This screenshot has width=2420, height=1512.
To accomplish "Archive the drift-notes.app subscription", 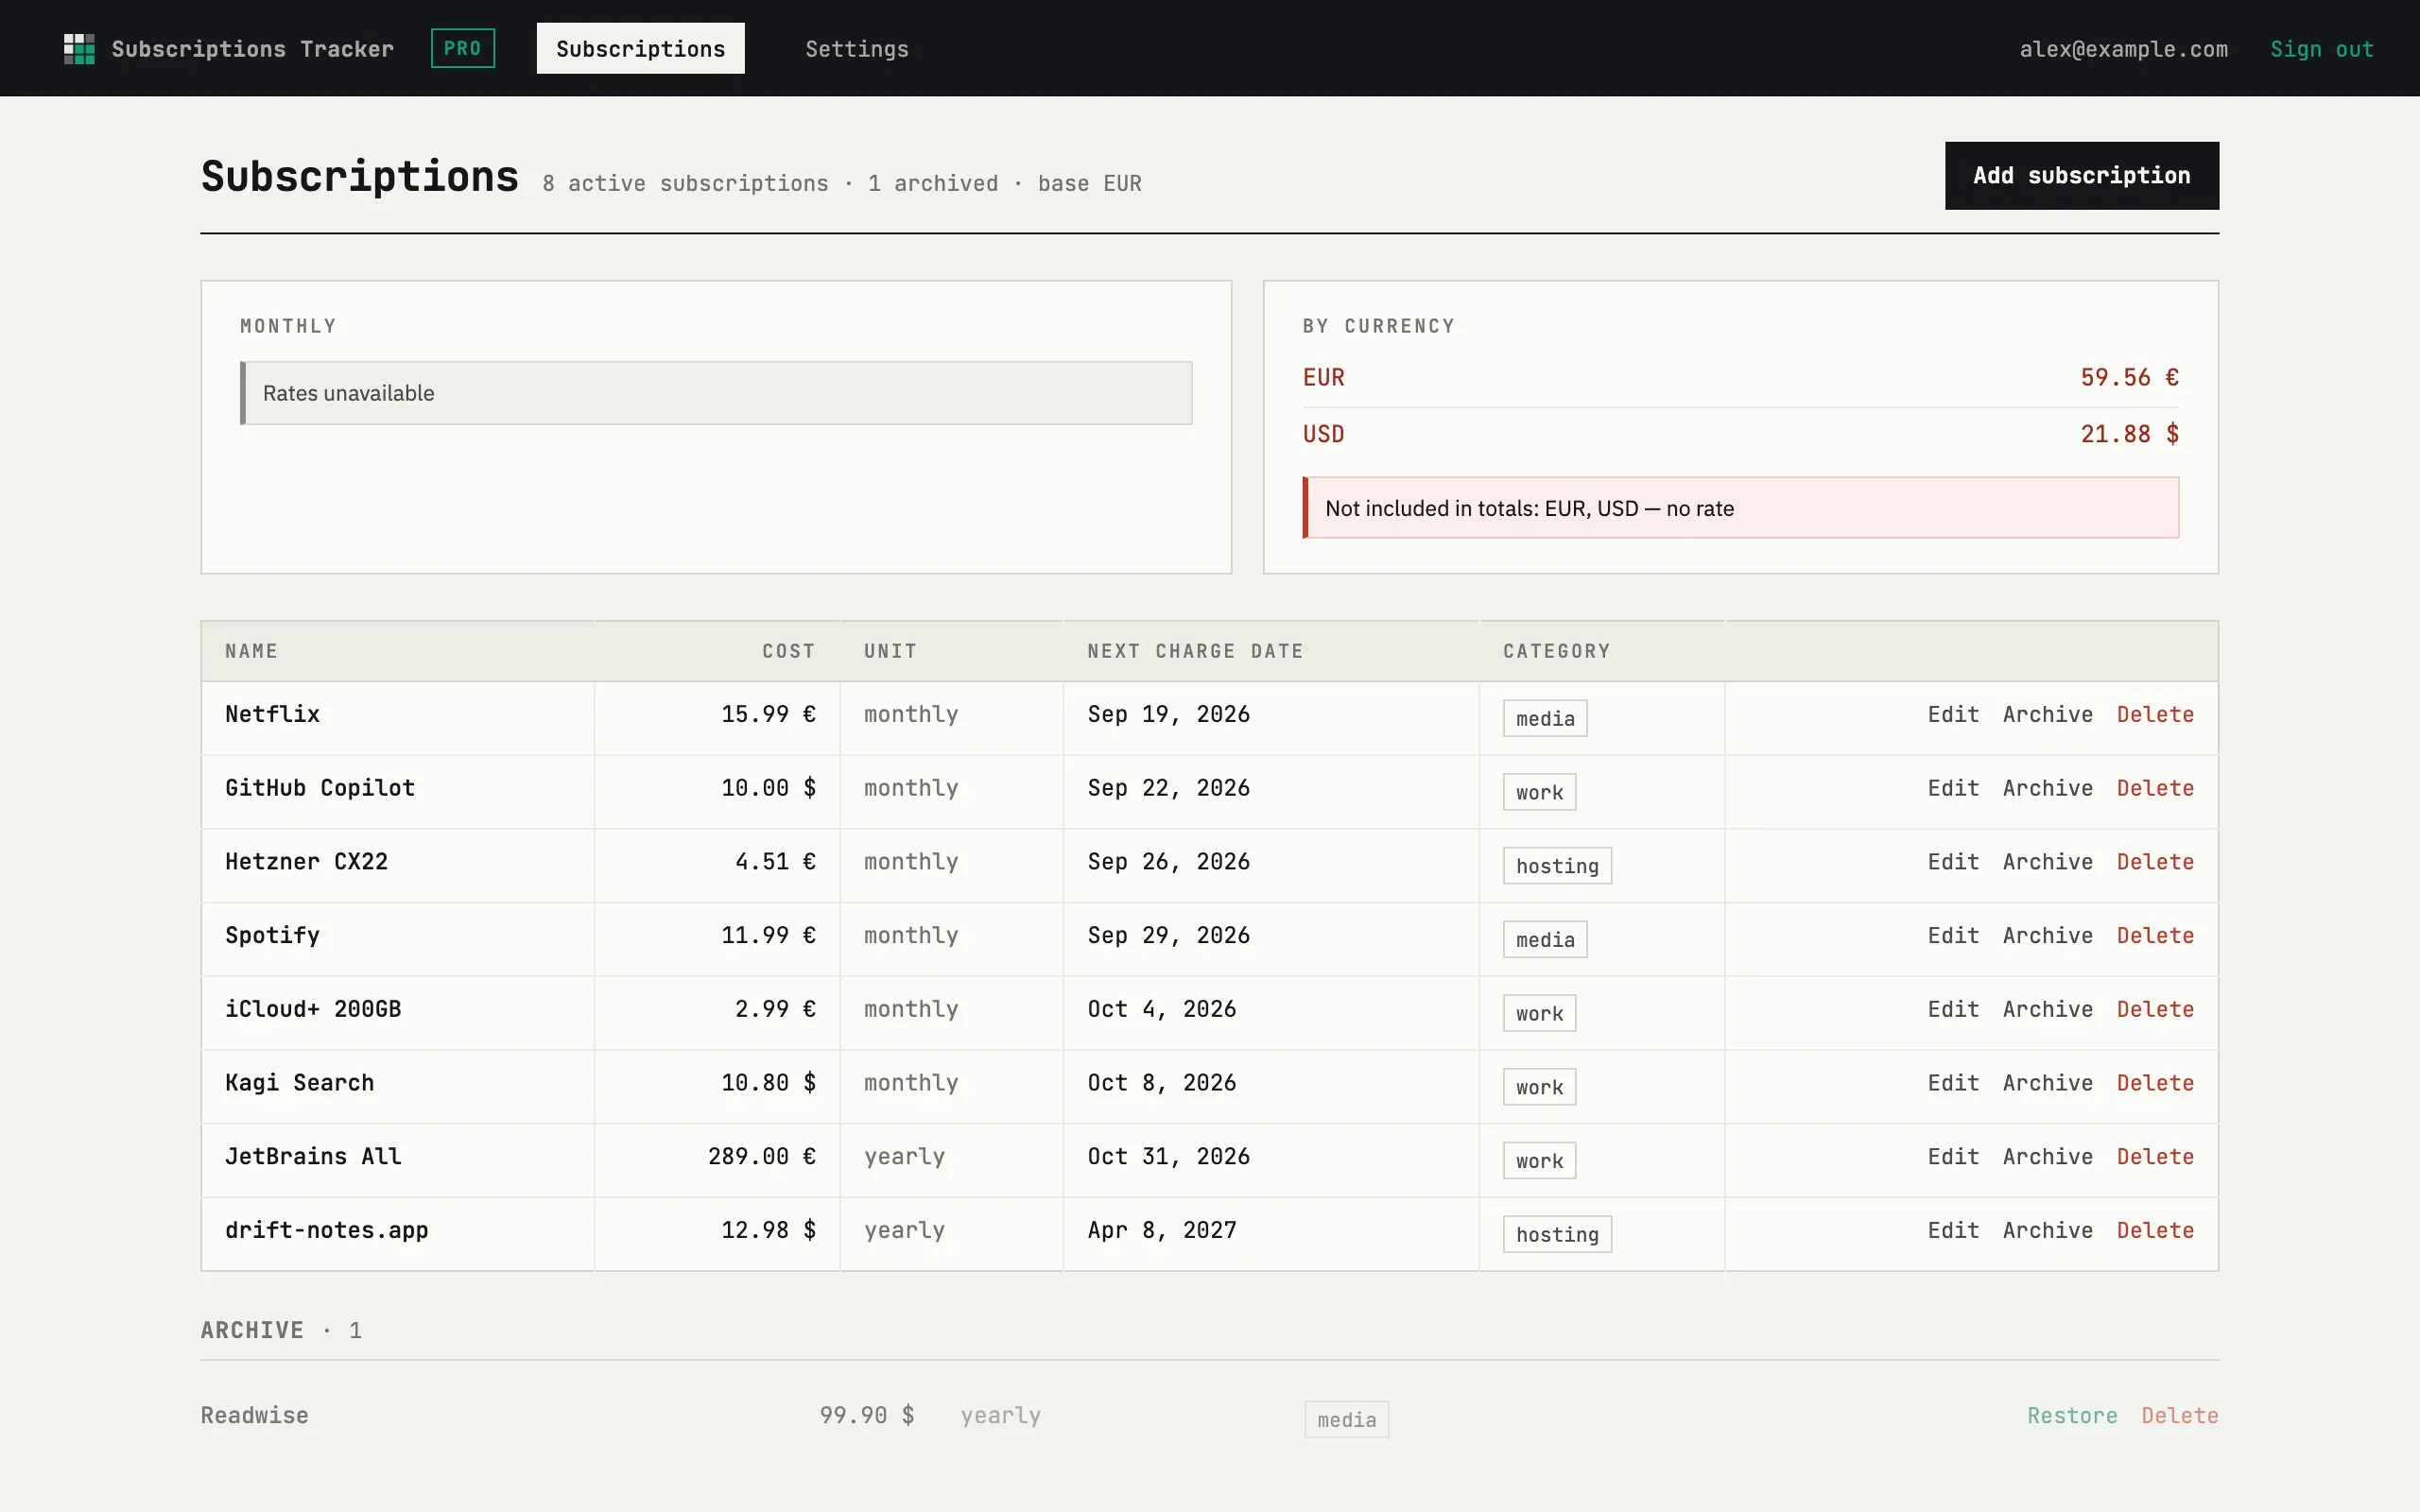I will coord(2047,1230).
